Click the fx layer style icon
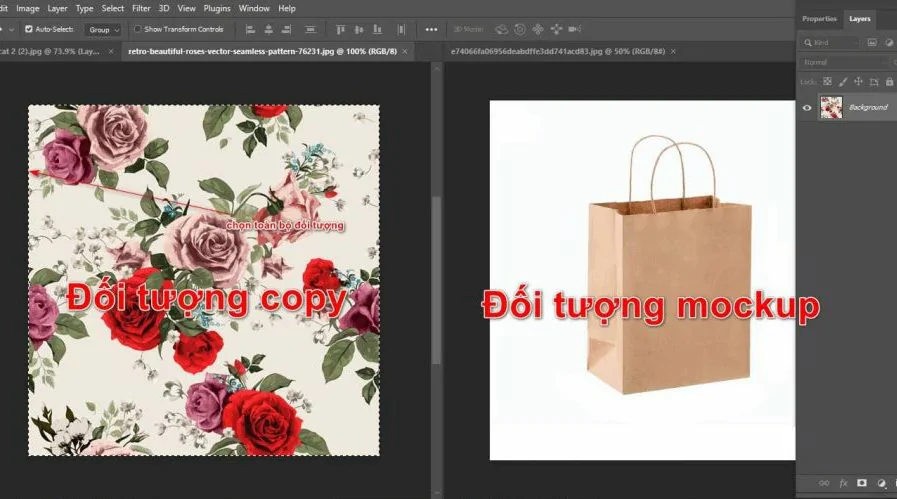 click(843, 483)
